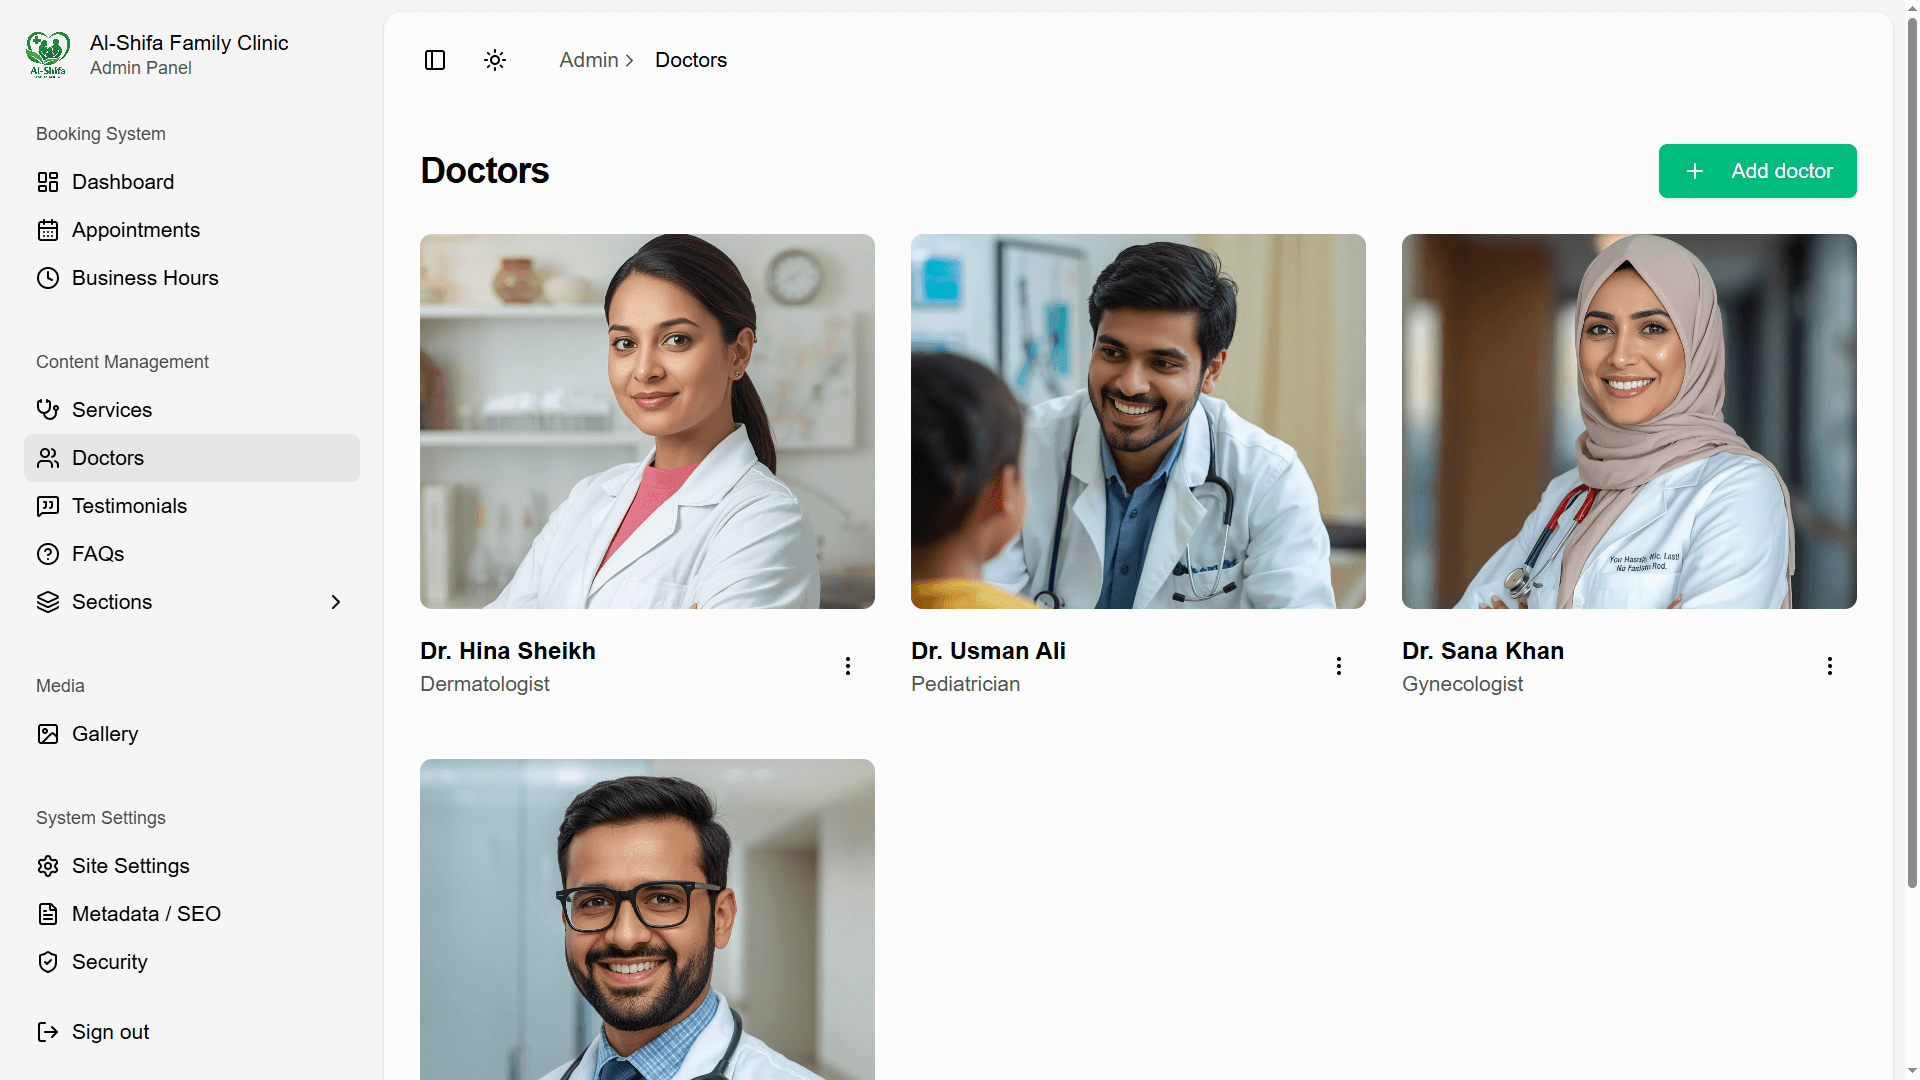Viewport: 1920px width, 1080px height.
Task: Switch theme with the sun icon
Action: coord(495,60)
